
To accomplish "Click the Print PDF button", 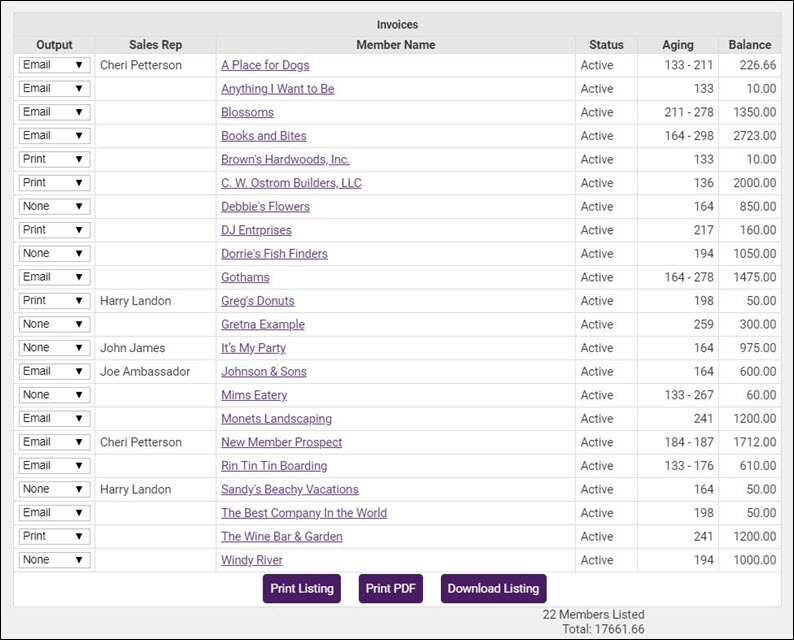I will coord(390,588).
